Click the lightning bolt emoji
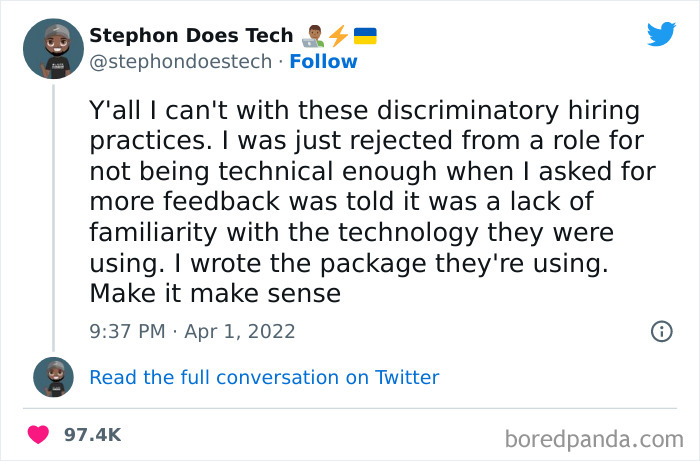 pos(339,36)
